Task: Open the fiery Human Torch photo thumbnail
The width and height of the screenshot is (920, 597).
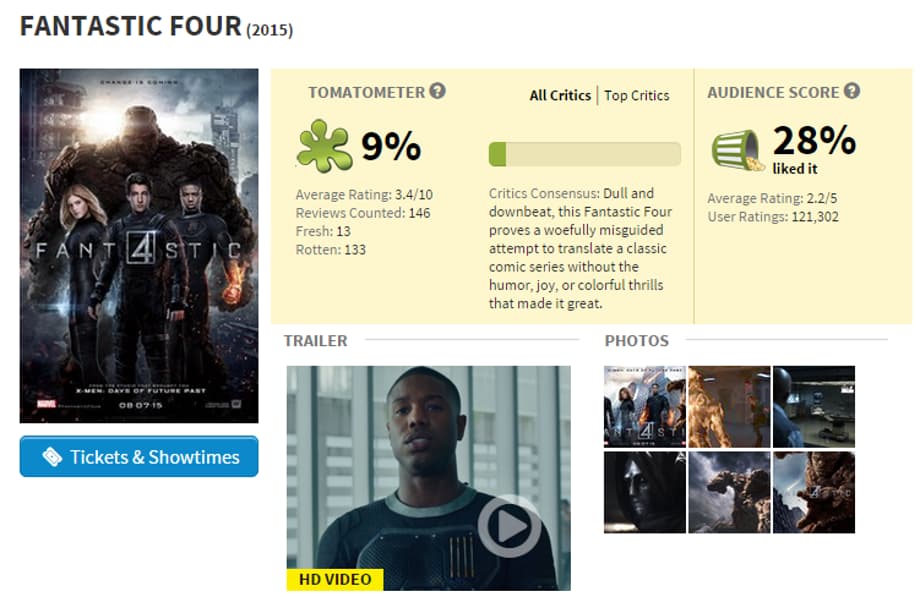Action: tap(729, 407)
